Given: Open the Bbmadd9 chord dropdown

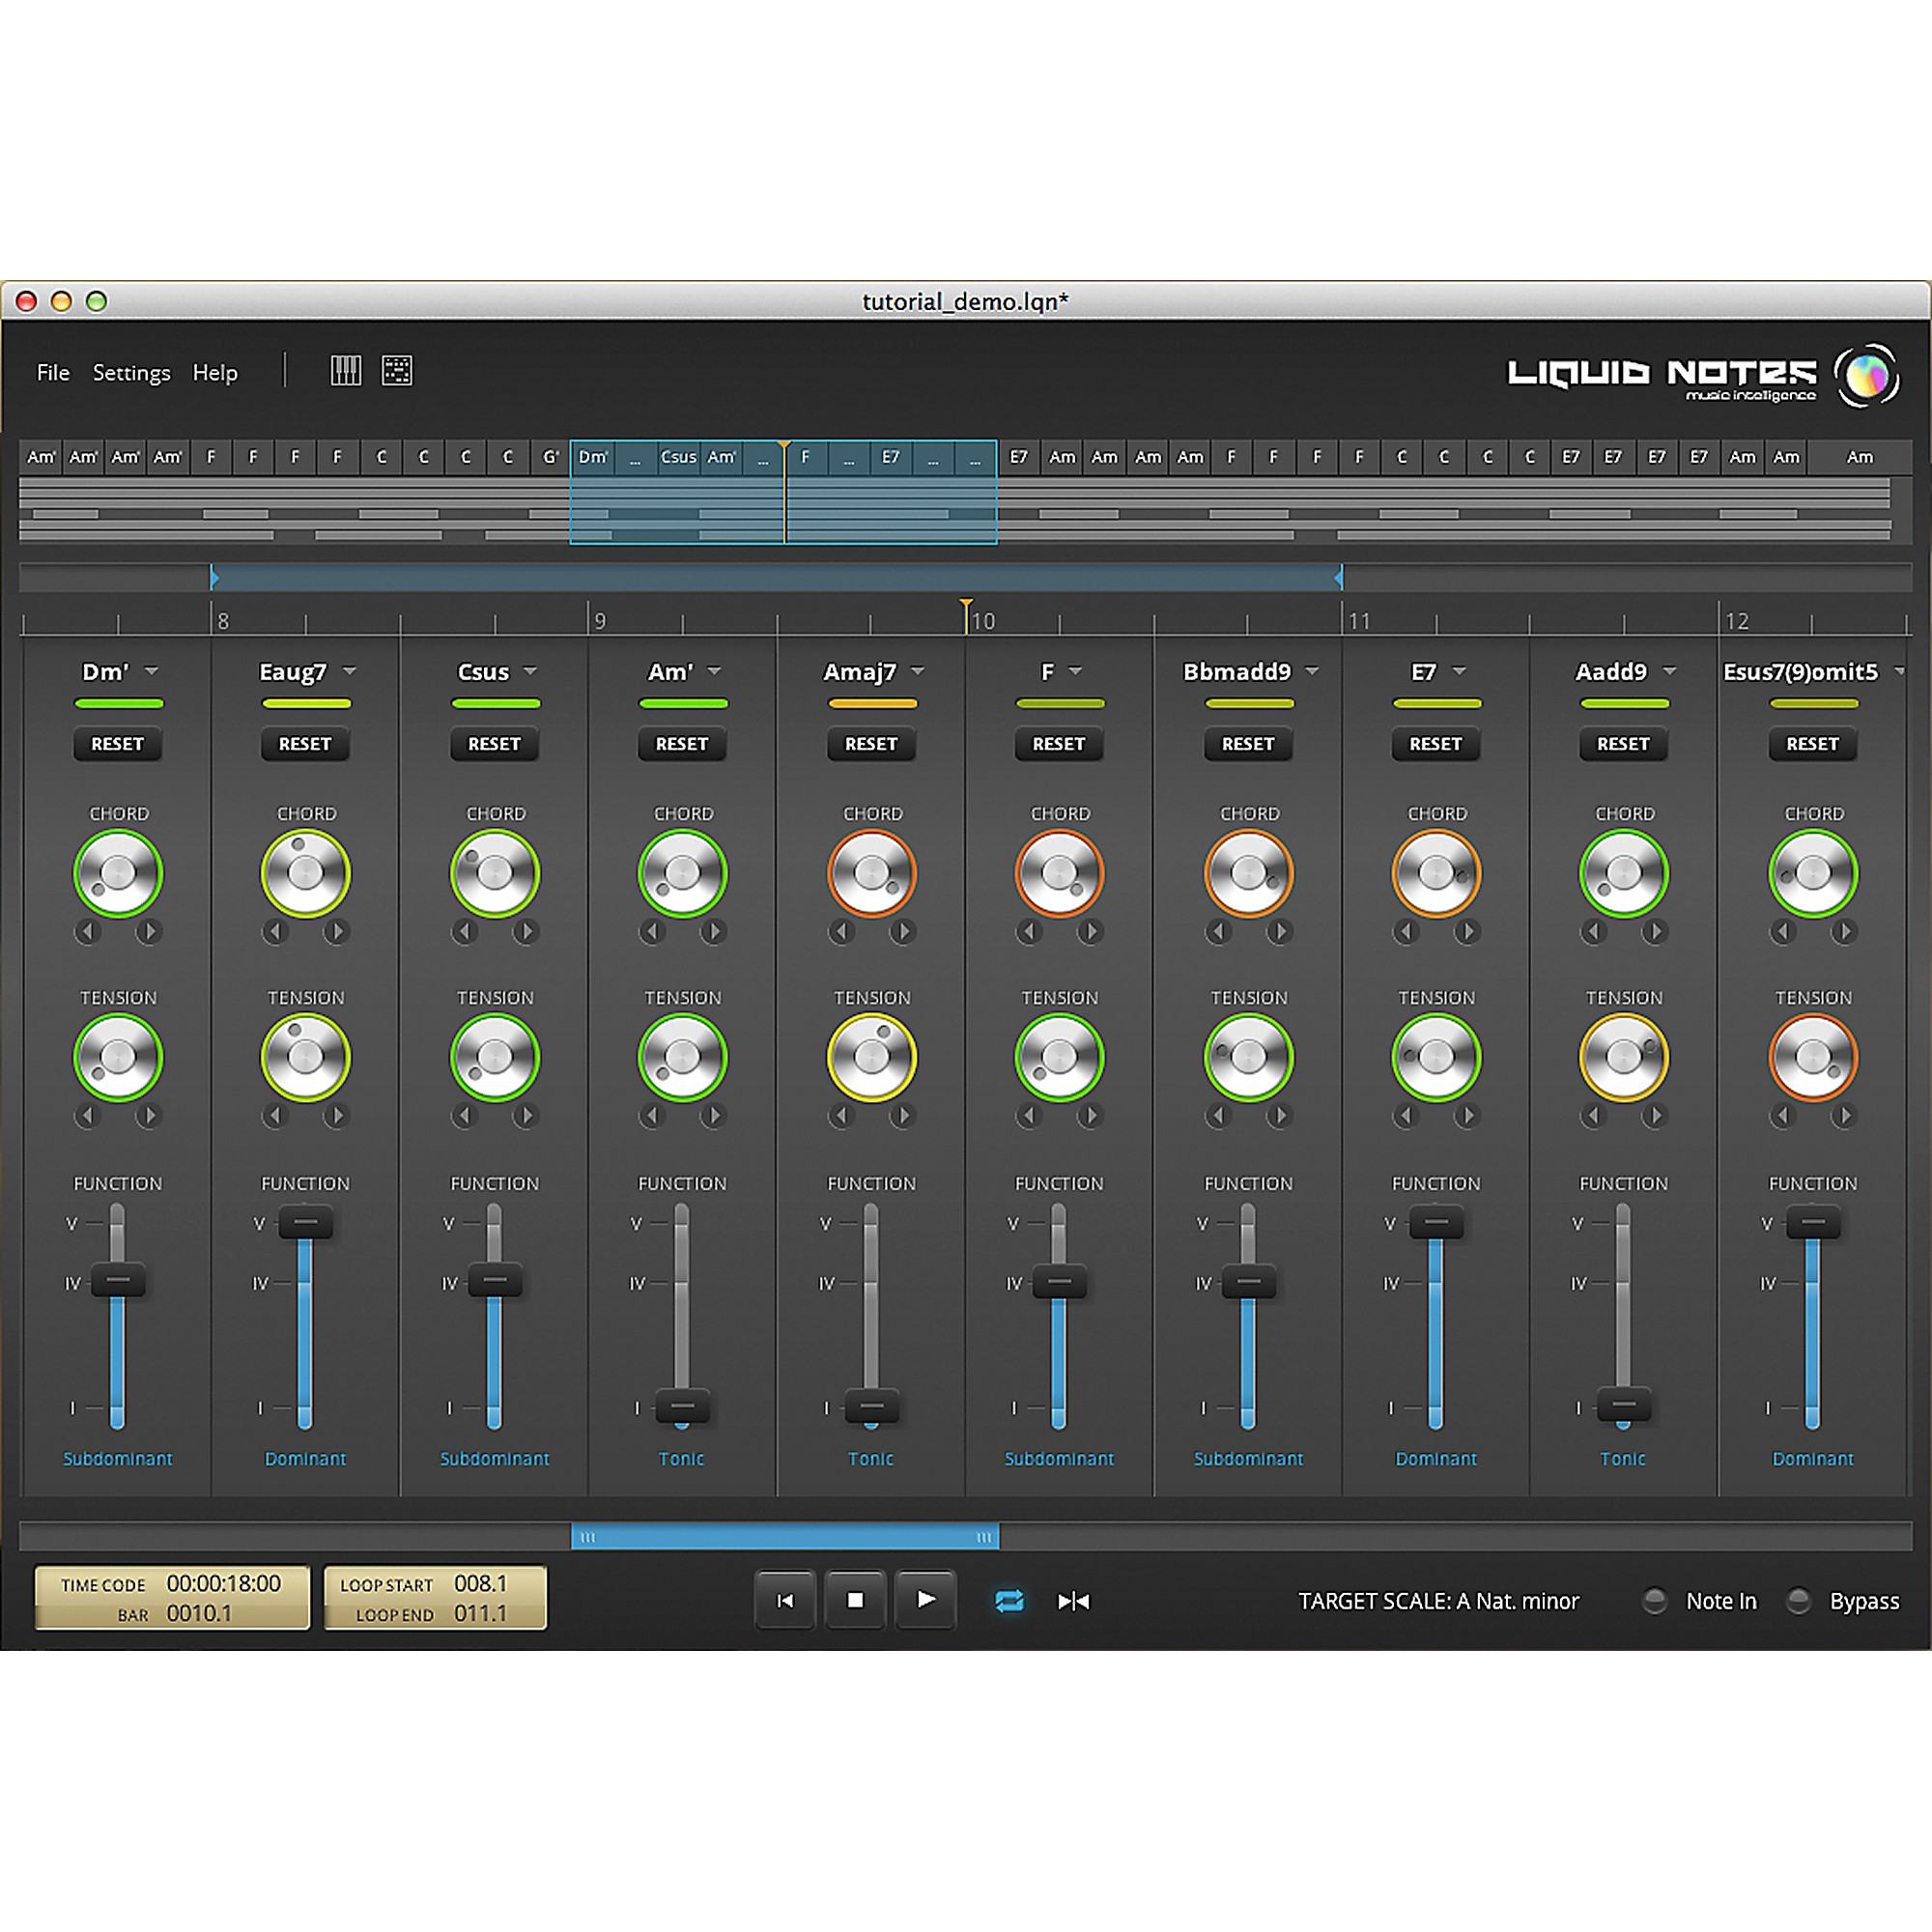Looking at the screenshot, I should (x=1312, y=671).
